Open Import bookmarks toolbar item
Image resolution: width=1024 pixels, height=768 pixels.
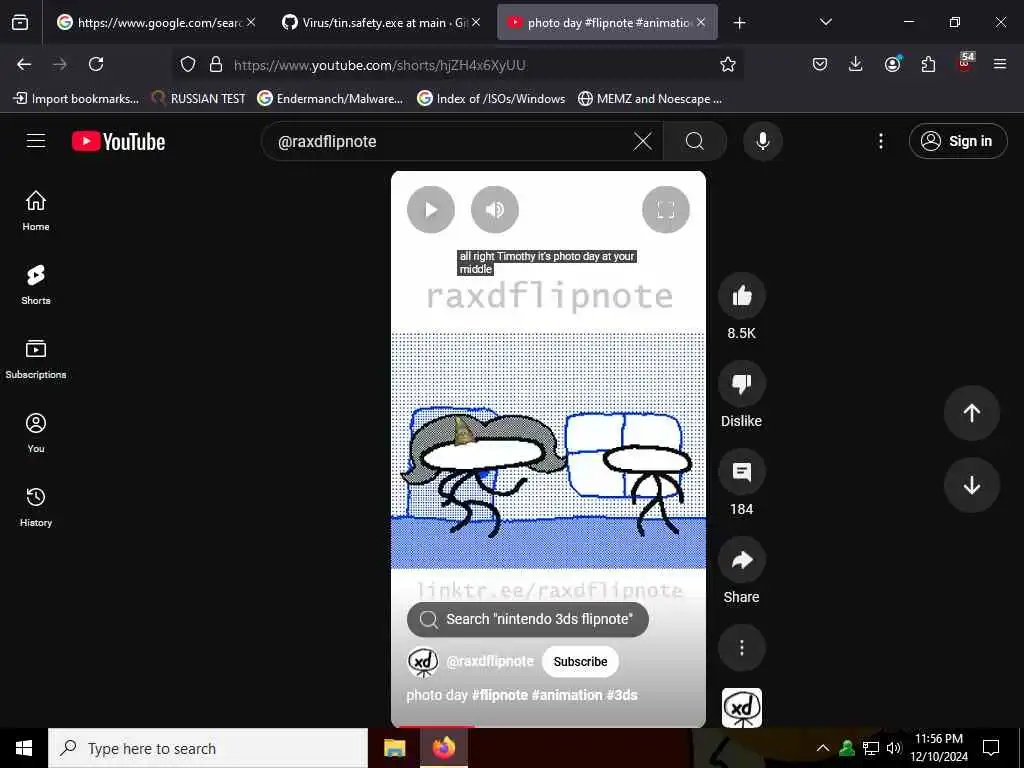click(x=76, y=99)
